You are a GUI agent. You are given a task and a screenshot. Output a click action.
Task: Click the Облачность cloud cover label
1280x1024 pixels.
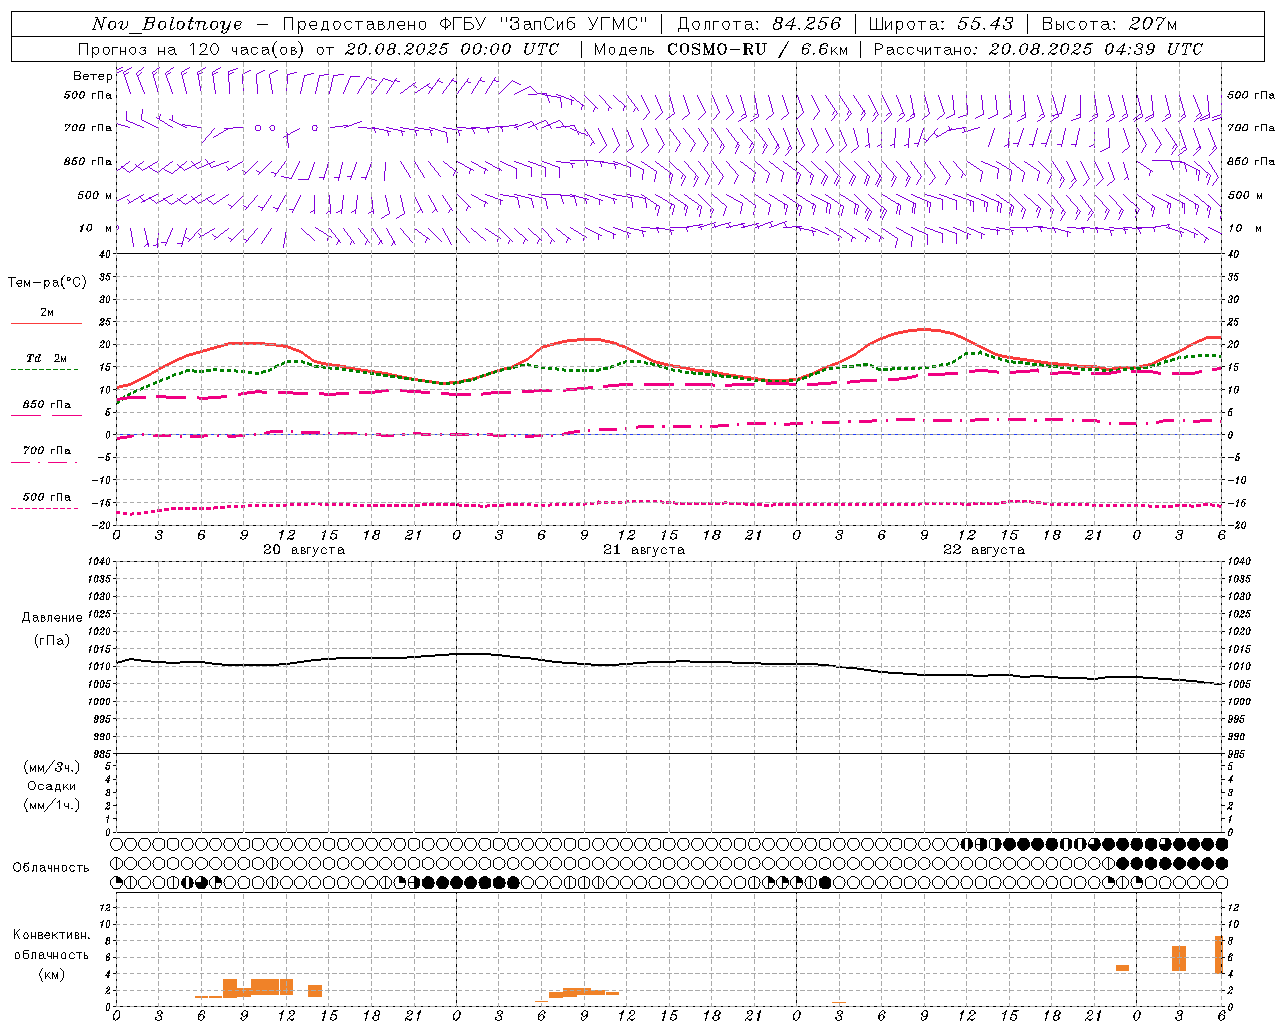[x=51, y=868]
